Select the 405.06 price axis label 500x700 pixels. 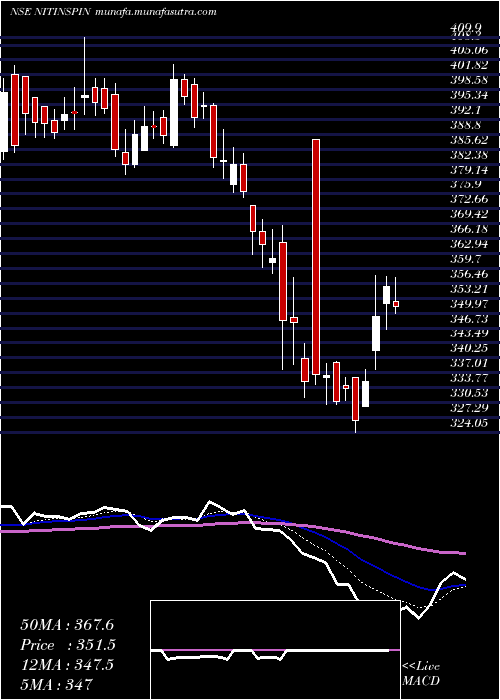coord(469,50)
